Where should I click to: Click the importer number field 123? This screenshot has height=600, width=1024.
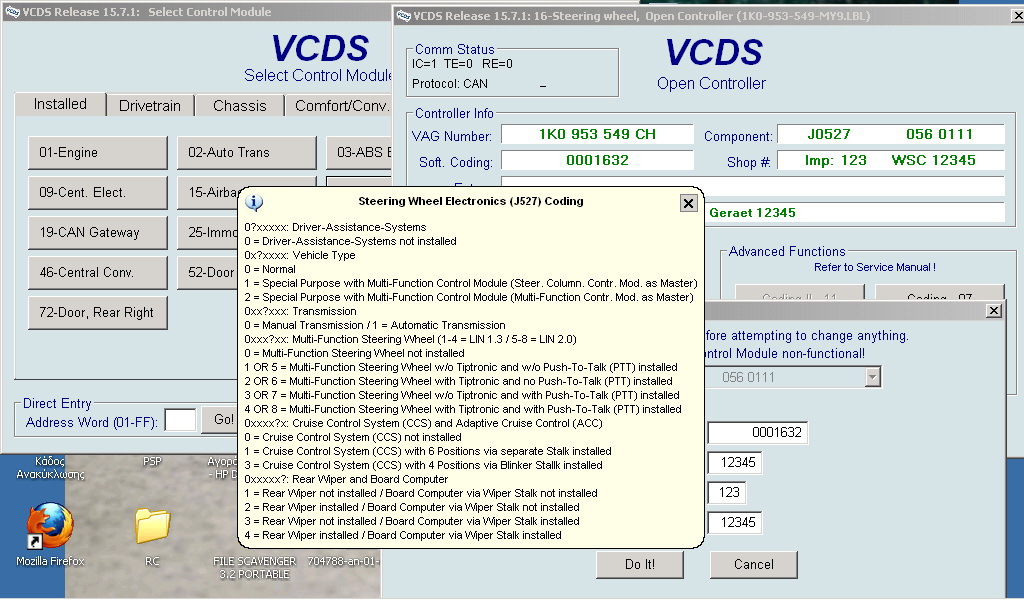pos(728,492)
